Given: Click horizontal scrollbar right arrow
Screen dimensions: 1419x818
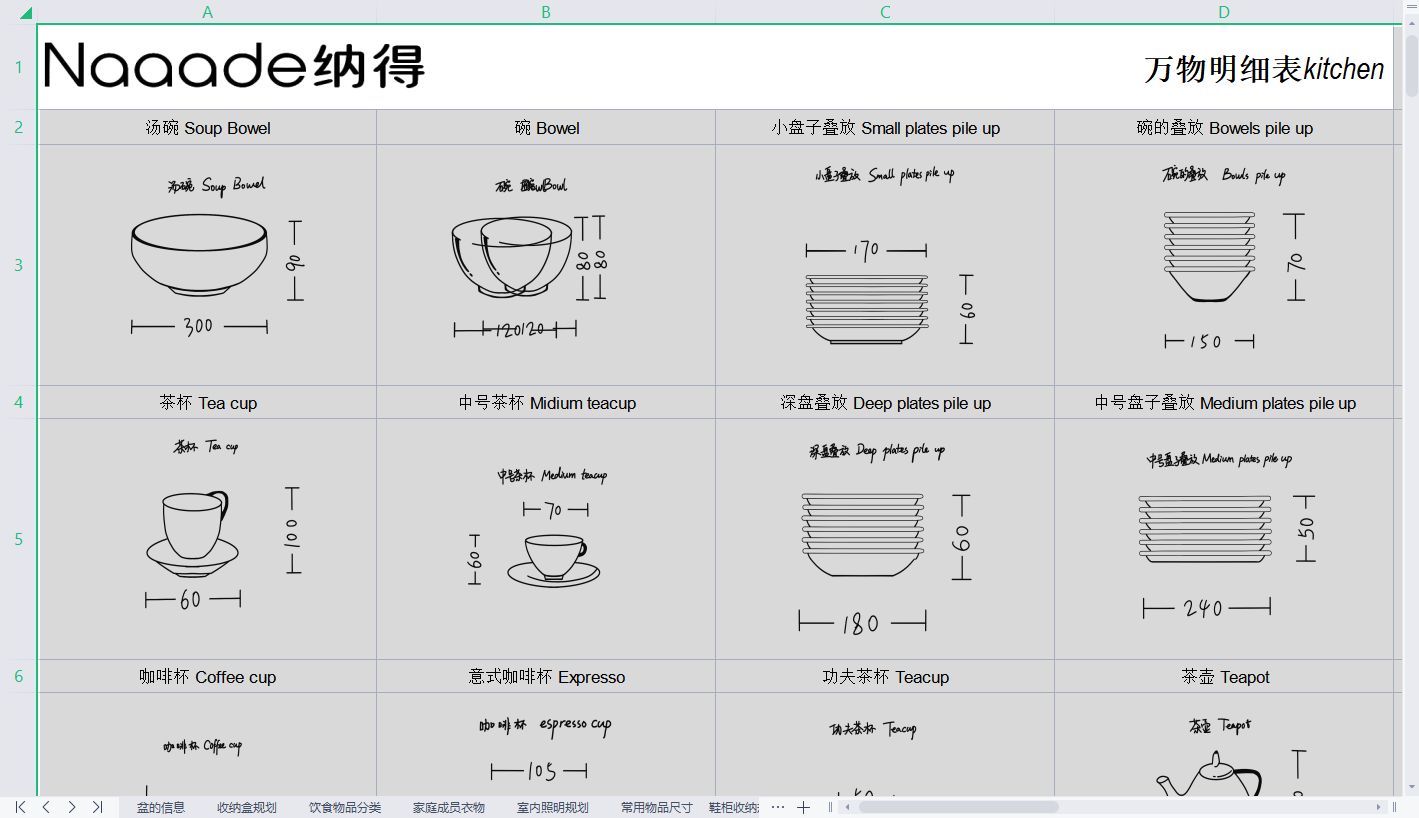Looking at the screenshot, I should click(1378, 807).
